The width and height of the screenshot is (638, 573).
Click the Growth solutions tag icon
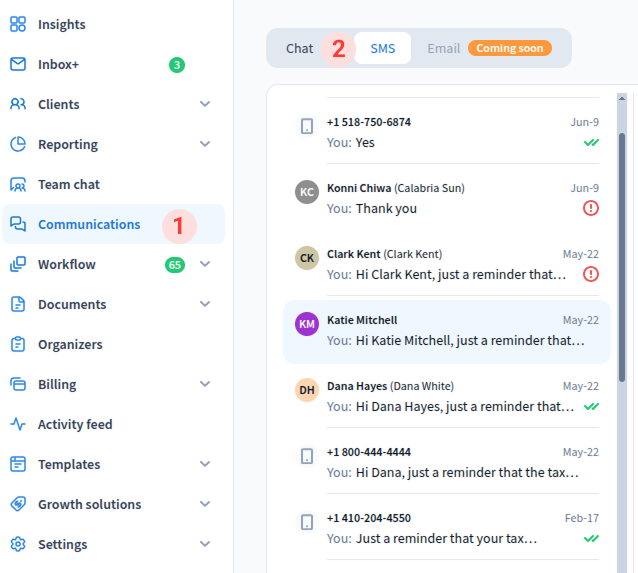18,504
